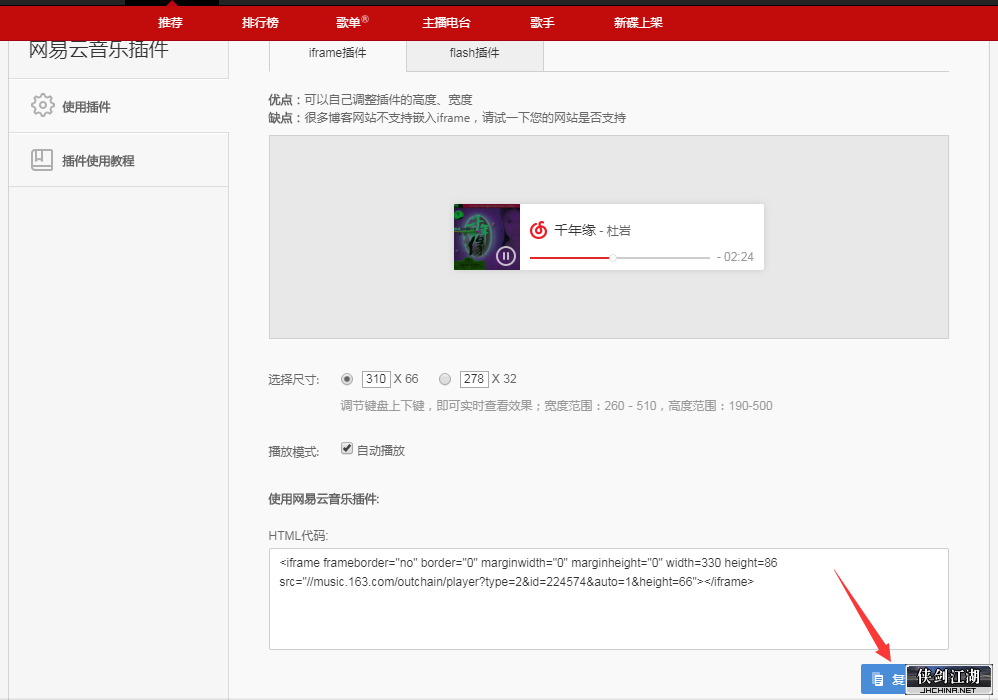The width and height of the screenshot is (998, 700).
Task: Click the book icon beside 插件使用教程
Action: tap(42, 160)
